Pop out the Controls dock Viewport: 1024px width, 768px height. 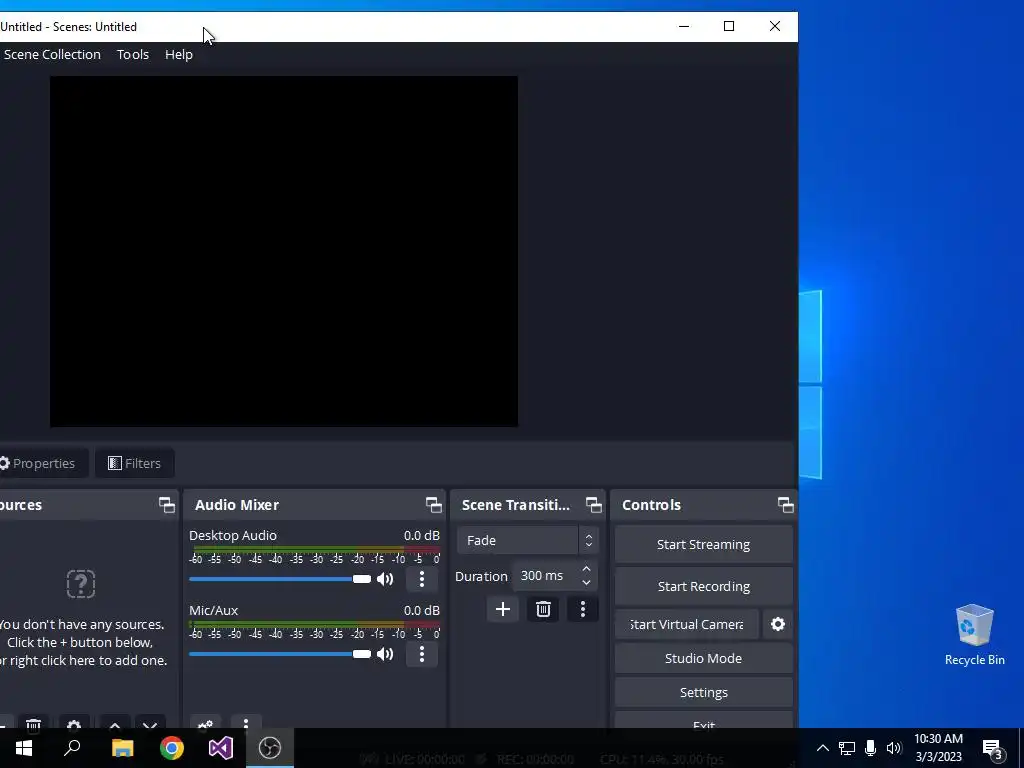(786, 505)
